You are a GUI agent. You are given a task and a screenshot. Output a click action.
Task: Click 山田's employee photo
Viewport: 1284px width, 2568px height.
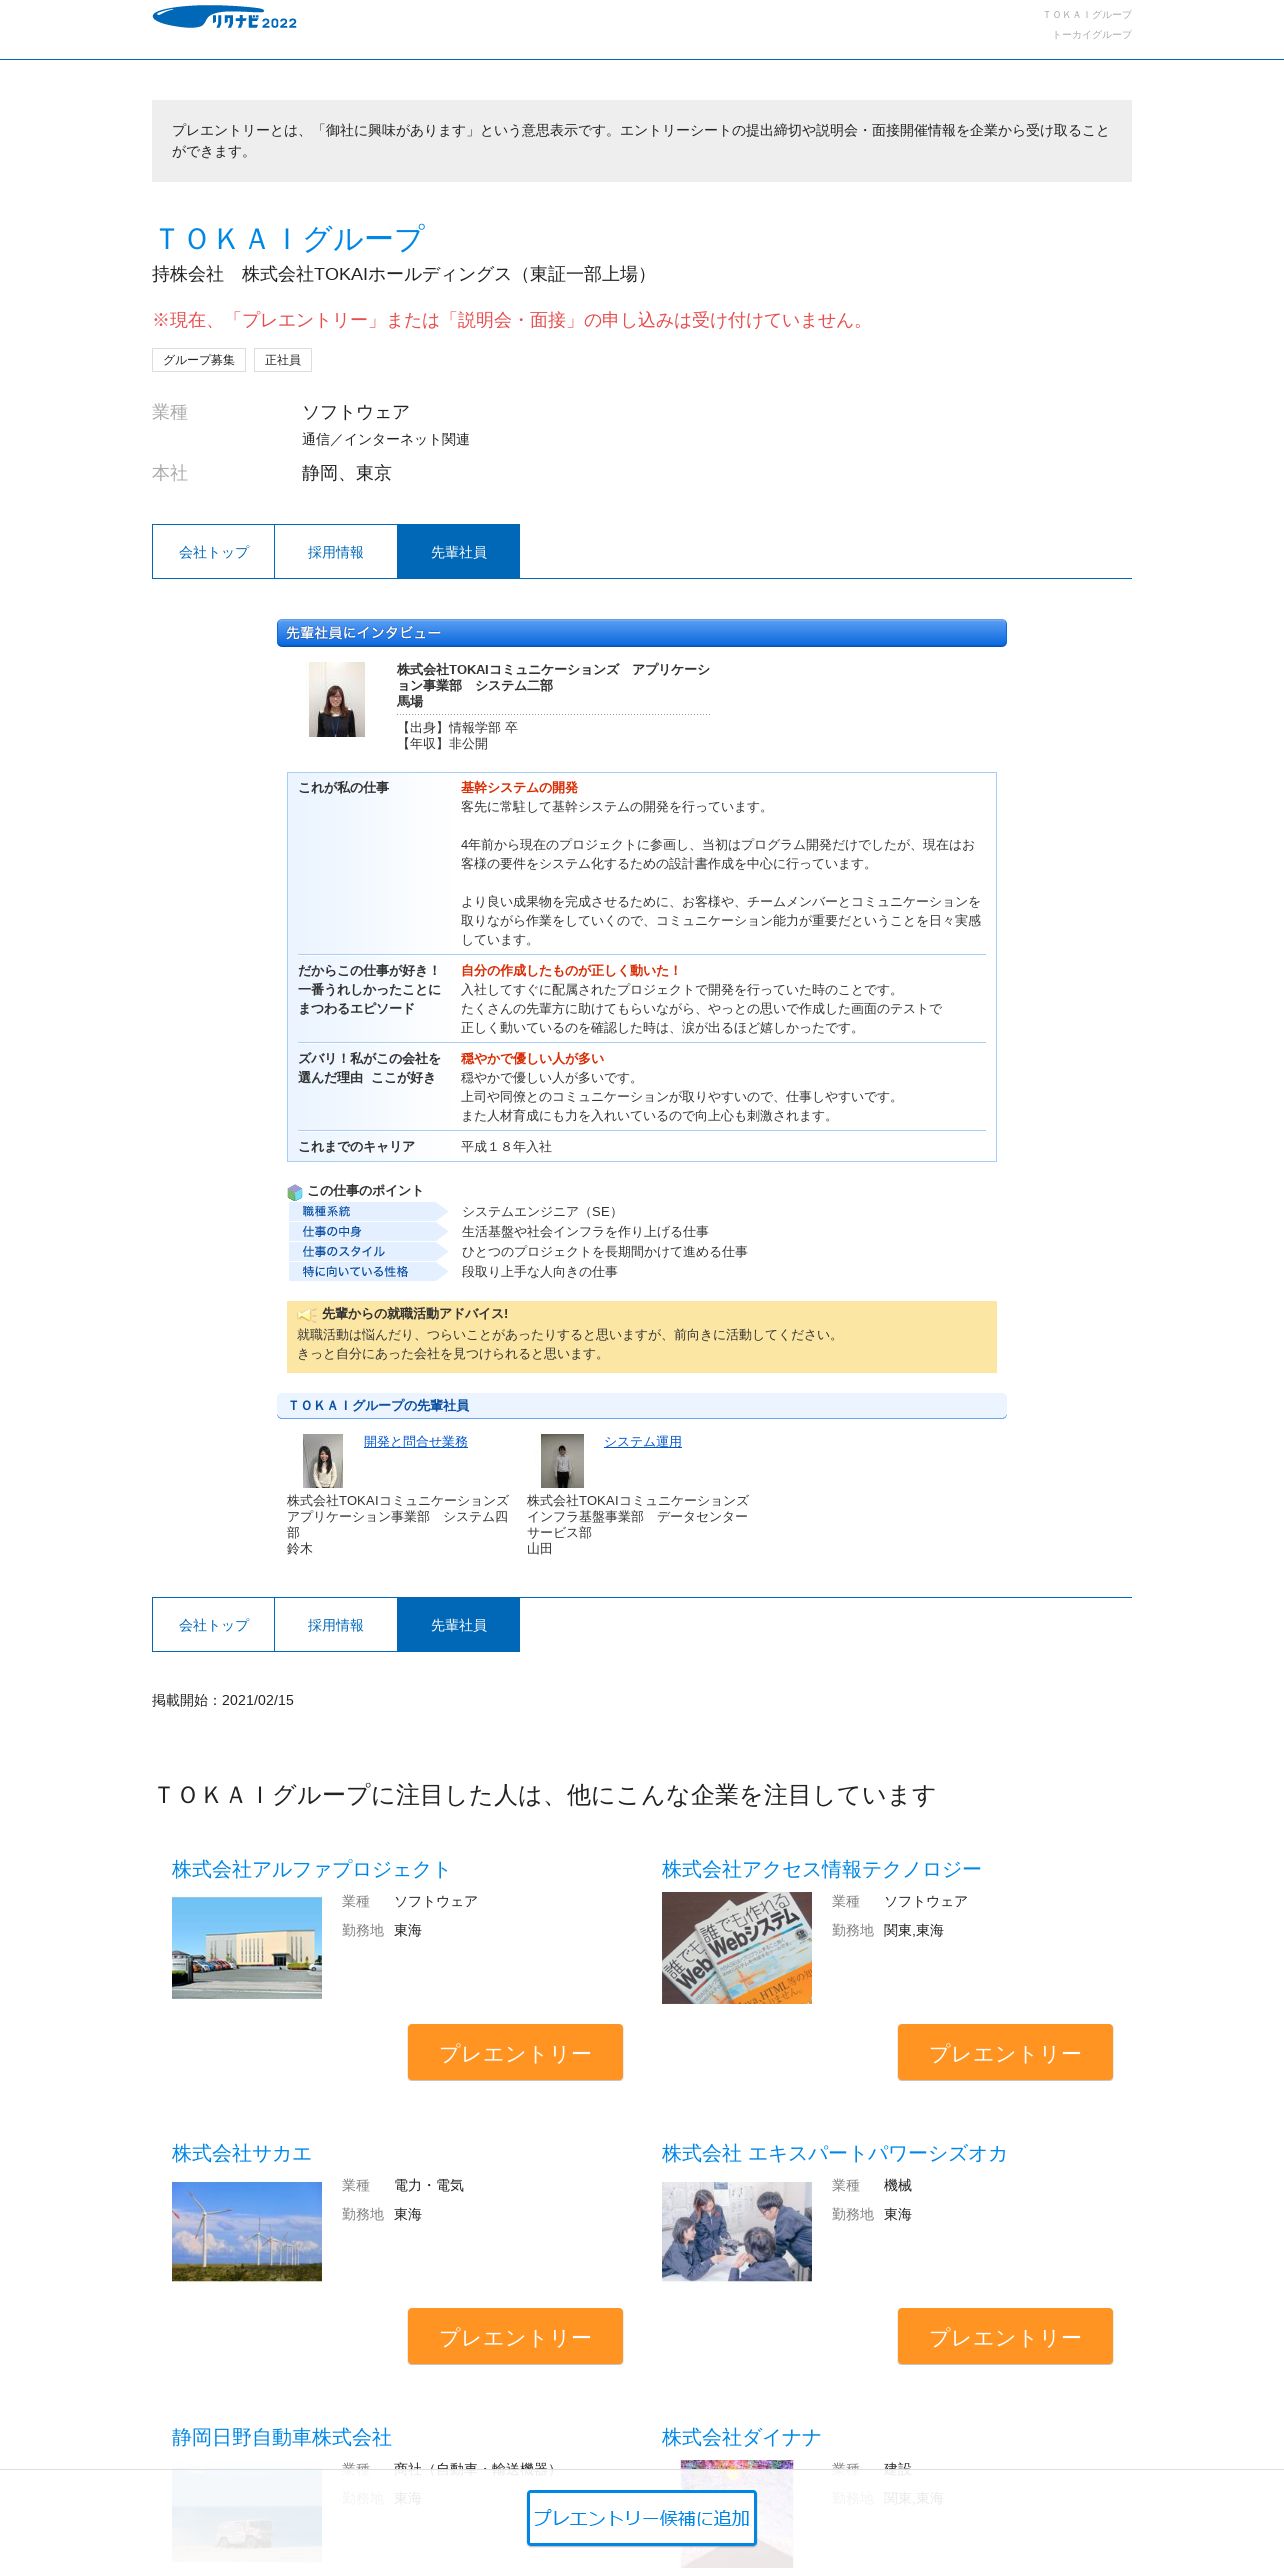[562, 1461]
